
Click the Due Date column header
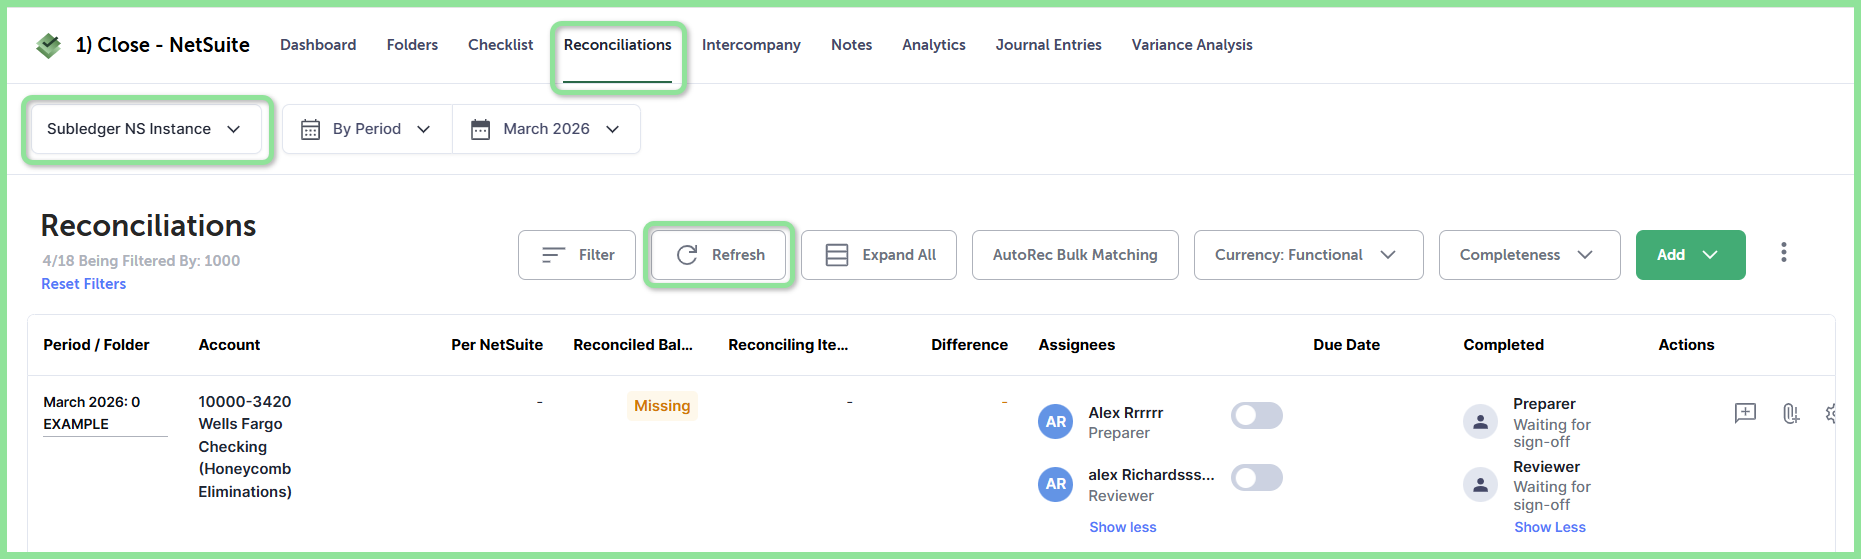point(1346,345)
